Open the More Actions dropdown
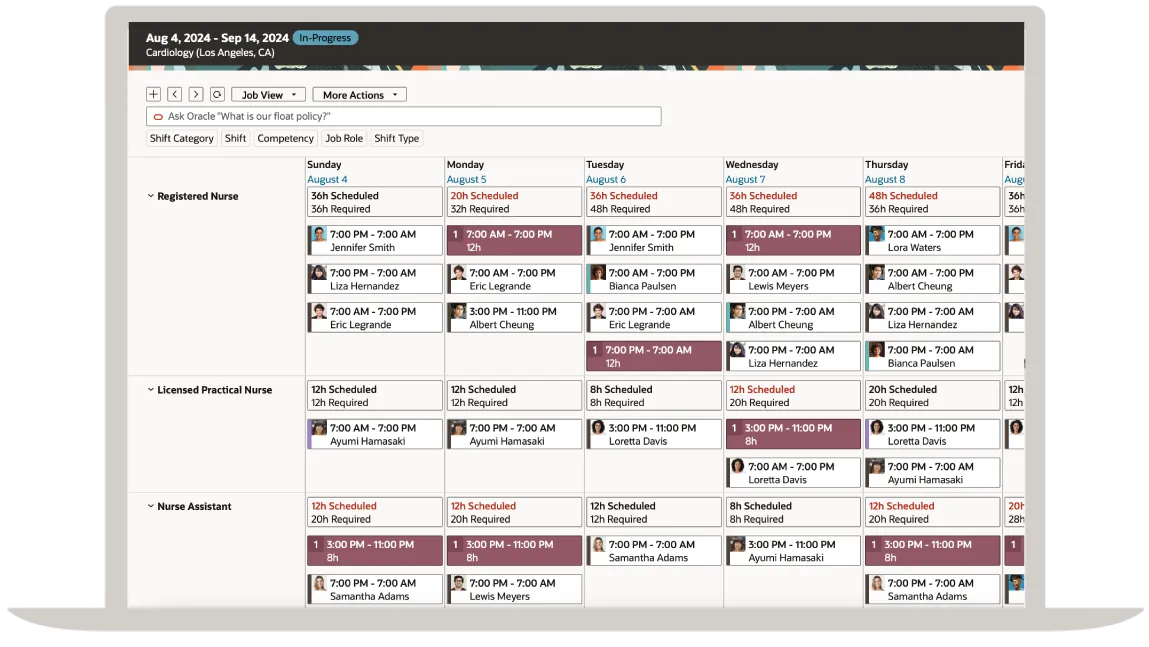Screen dimensions: 1149x647 pyautogui.click(x=359, y=95)
